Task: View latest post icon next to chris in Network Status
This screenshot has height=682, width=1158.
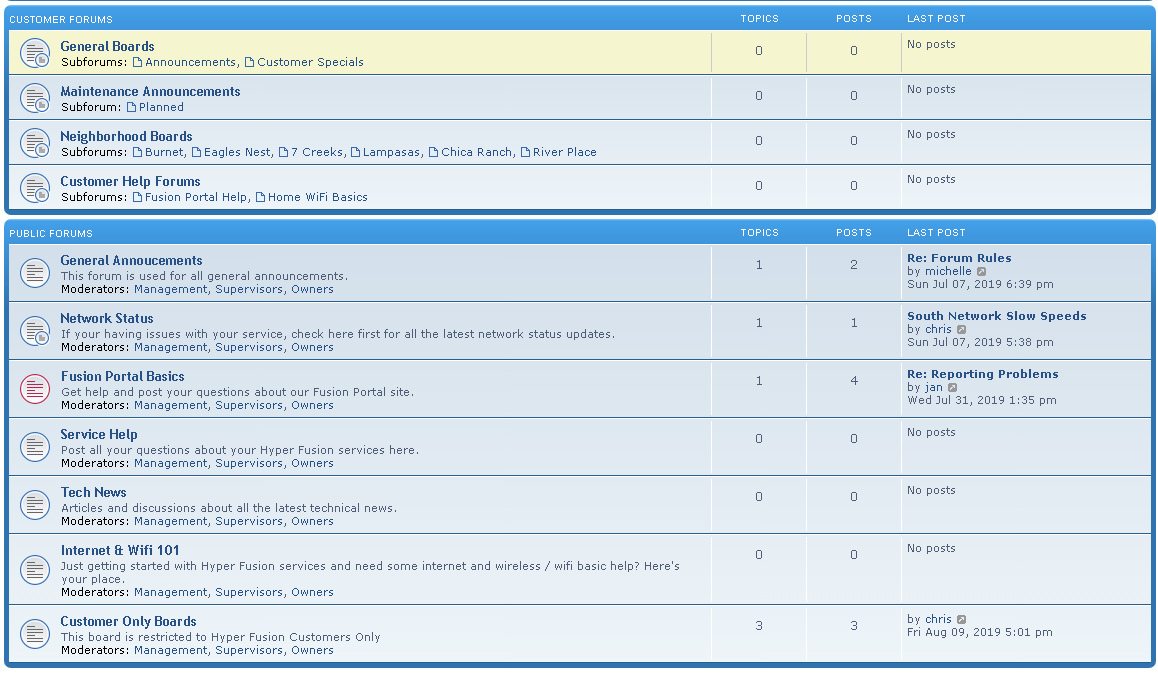Action: coord(962,330)
